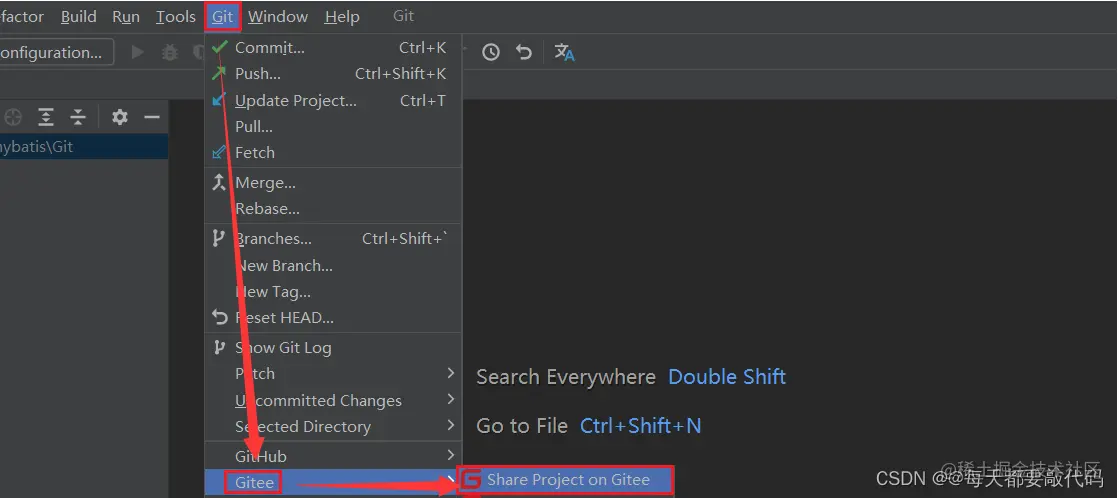Open Branches... from the Git menu
Viewport: 1119px width, 498px height.
[x=333, y=239]
